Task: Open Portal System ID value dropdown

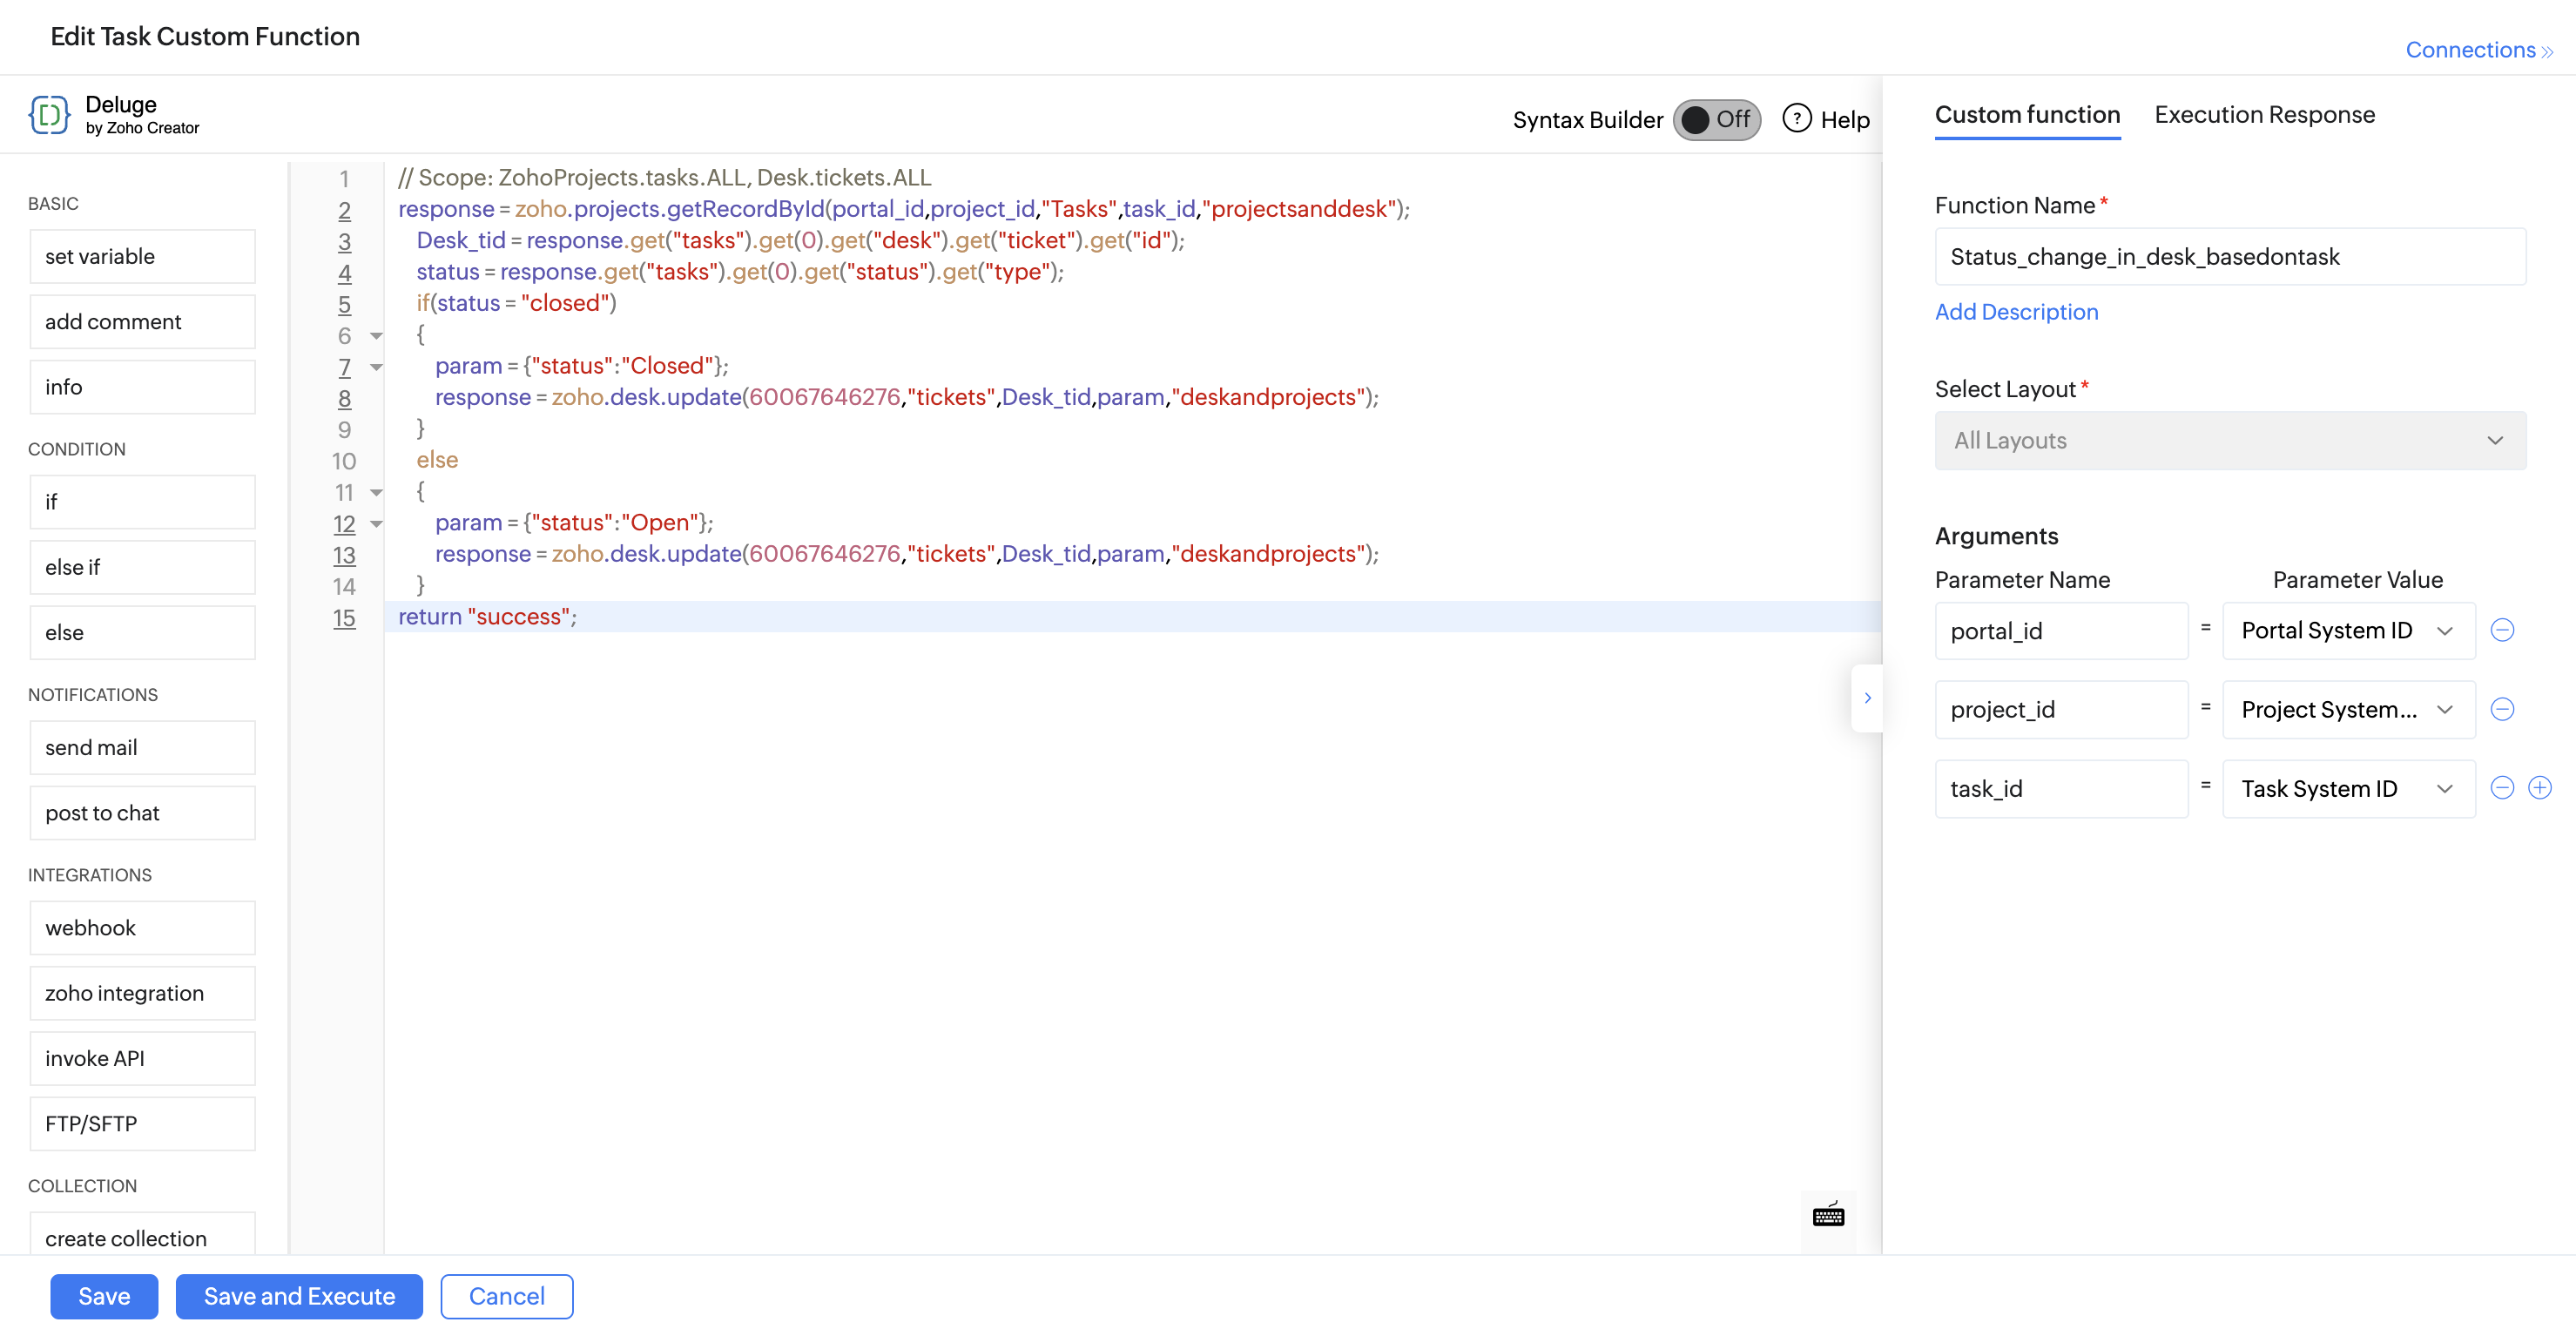Action: [2347, 631]
